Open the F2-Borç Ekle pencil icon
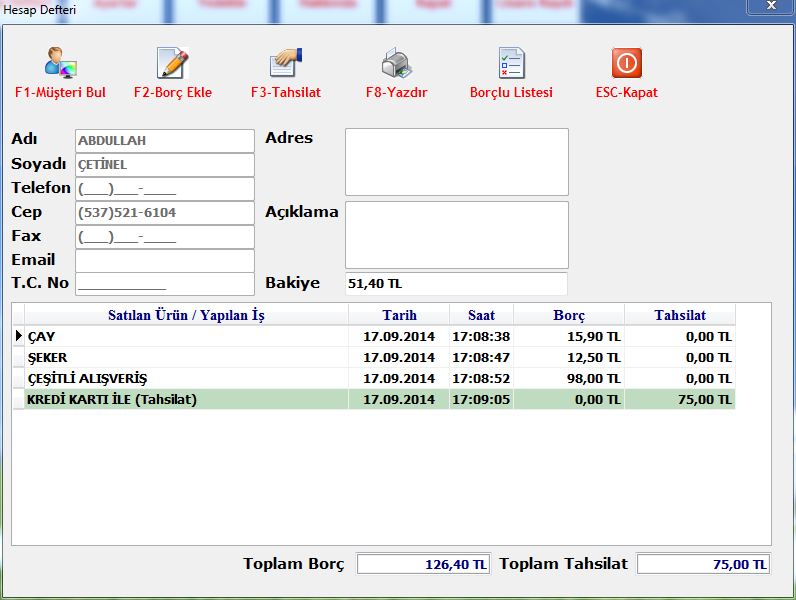The height and width of the screenshot is (600, 796). 173,62
